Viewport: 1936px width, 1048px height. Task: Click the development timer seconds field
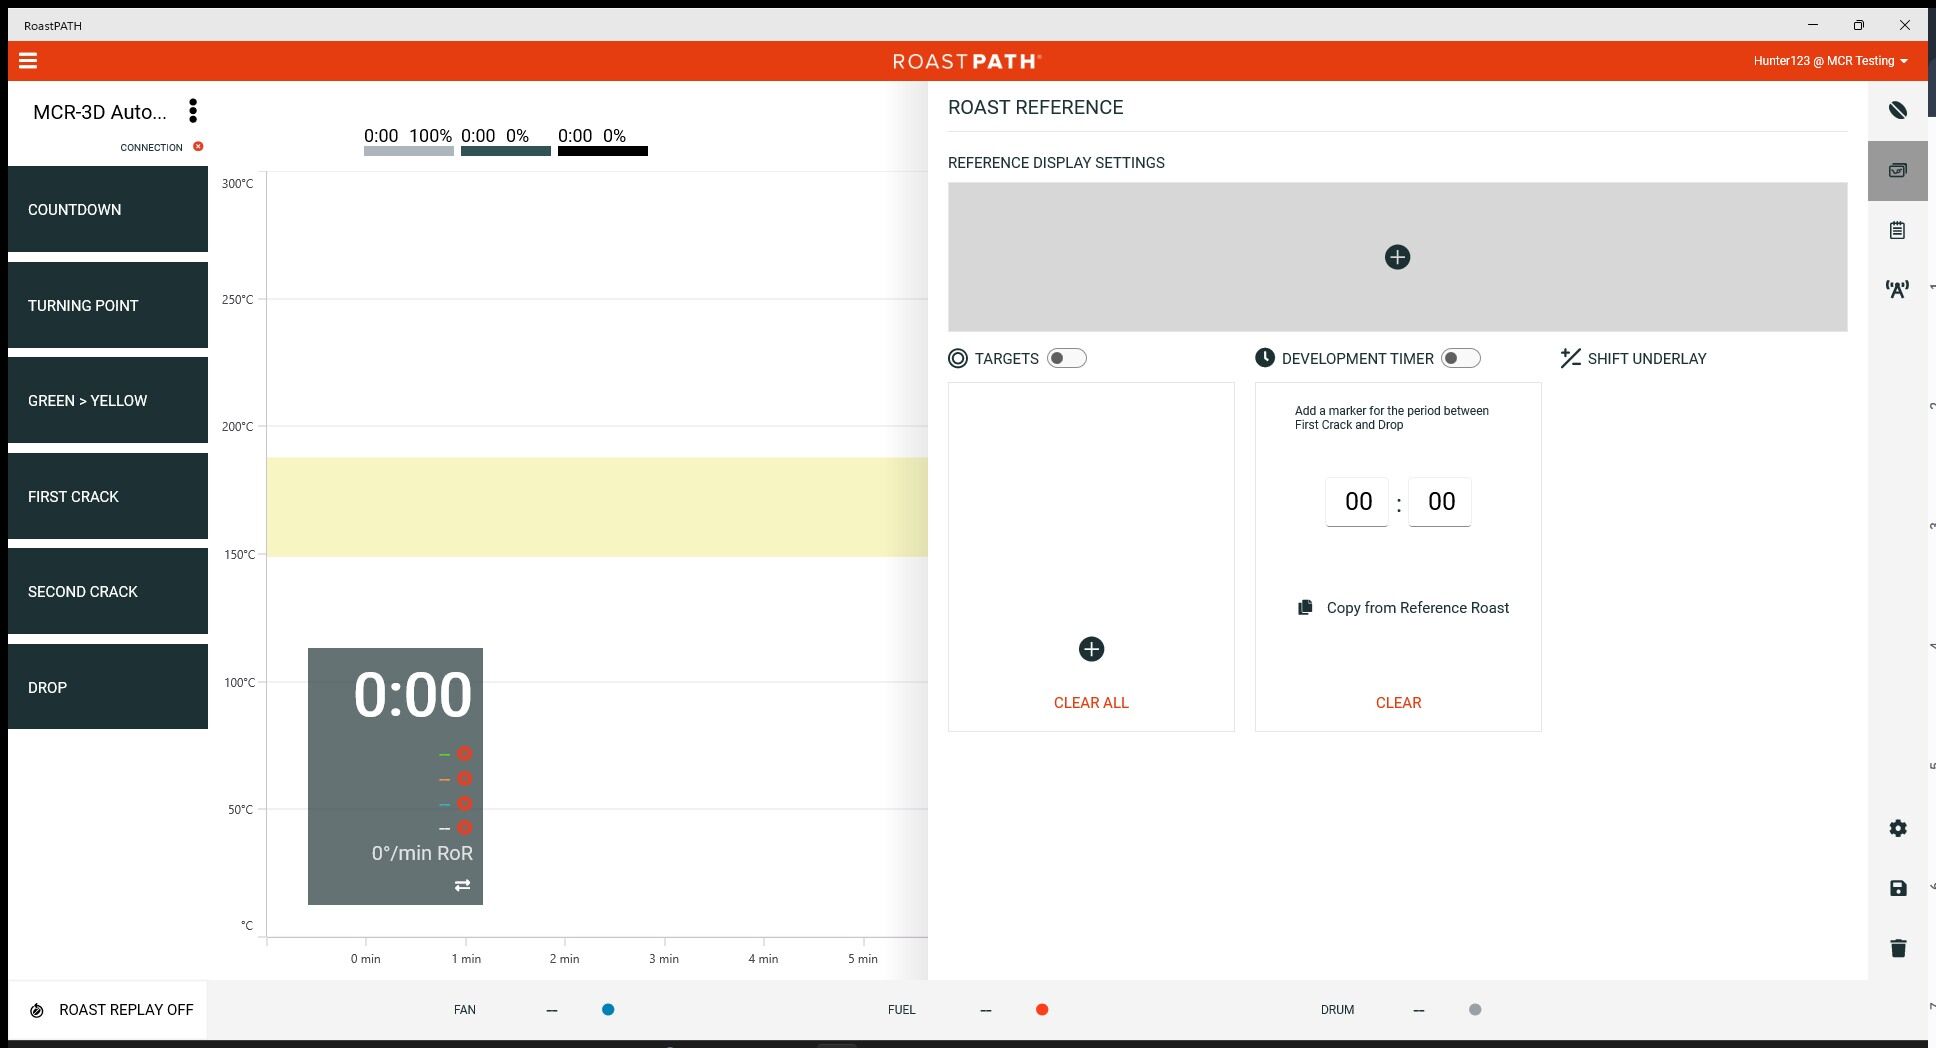click(x=1440, y=502)
